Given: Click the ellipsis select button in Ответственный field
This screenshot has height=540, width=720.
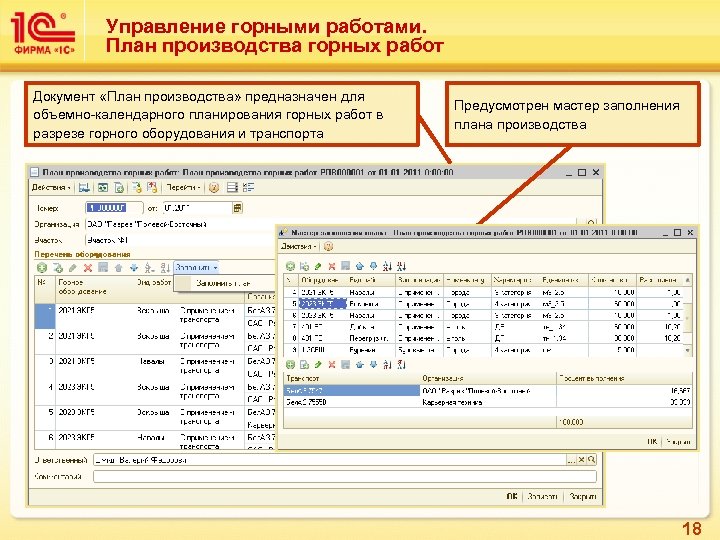Looking at the screenshot, I should point(571,460).
